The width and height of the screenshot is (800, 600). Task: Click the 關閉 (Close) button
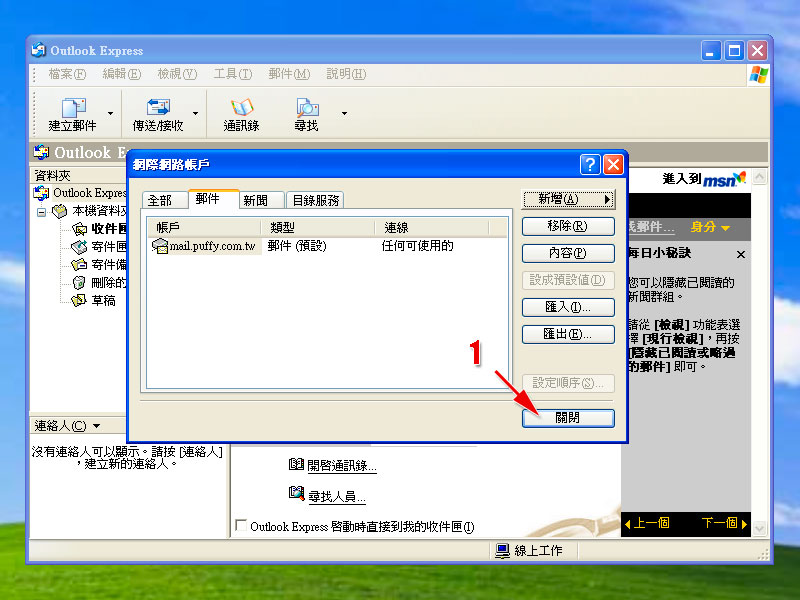tap(567, 418)
